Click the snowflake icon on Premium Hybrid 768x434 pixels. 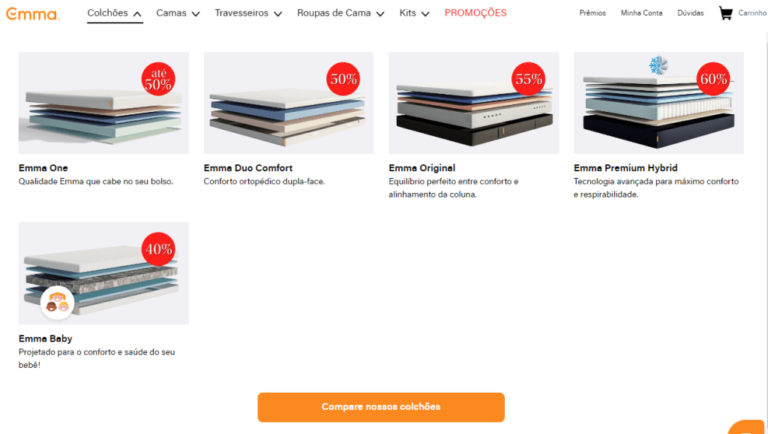658,65
